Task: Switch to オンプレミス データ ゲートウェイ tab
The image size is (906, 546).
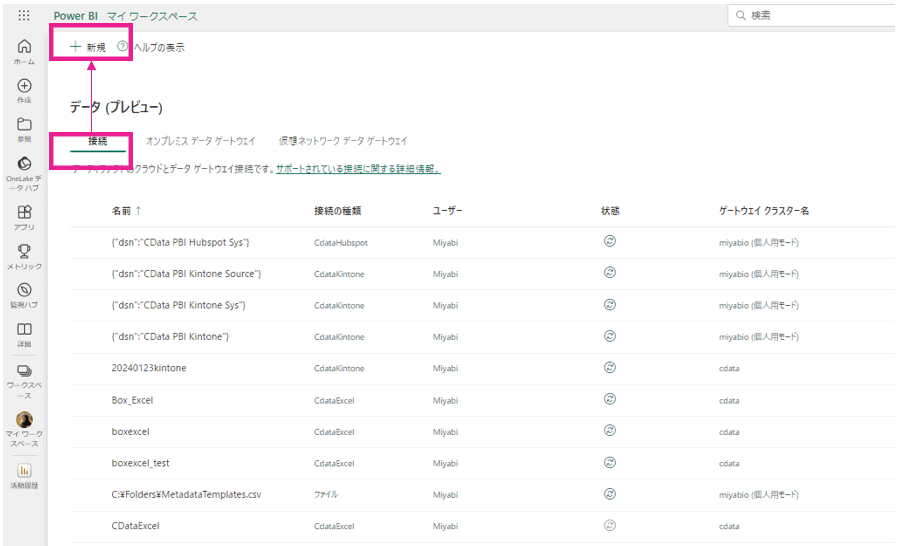Action: pyautogui.click(x=200, y=141)
